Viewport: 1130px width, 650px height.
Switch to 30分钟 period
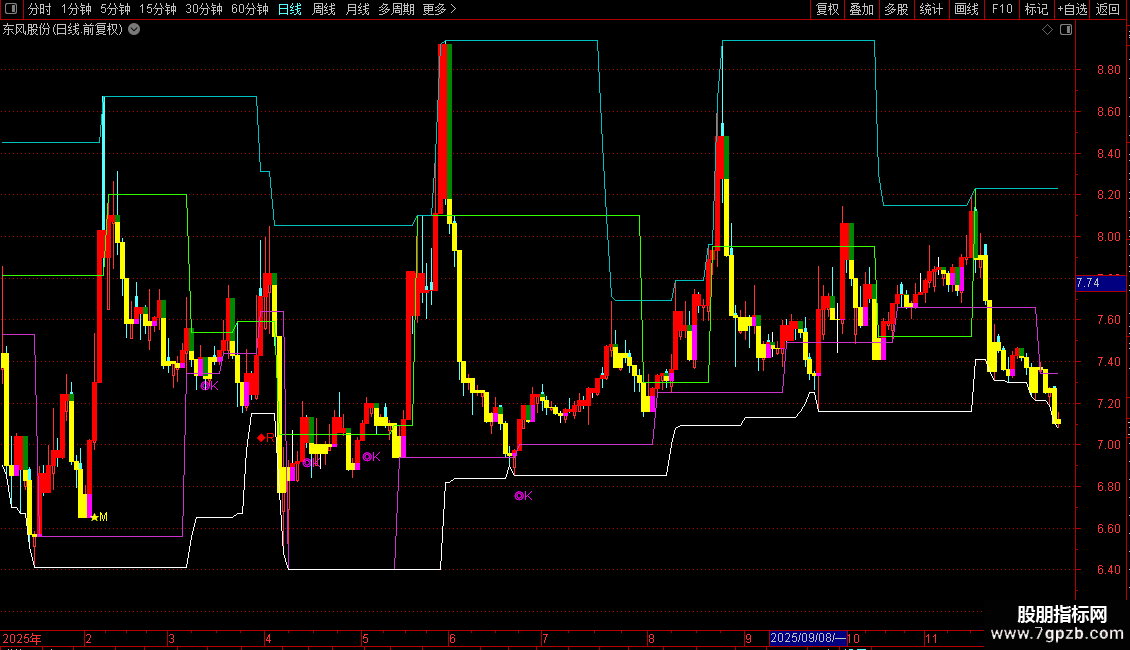coord(203,9)
